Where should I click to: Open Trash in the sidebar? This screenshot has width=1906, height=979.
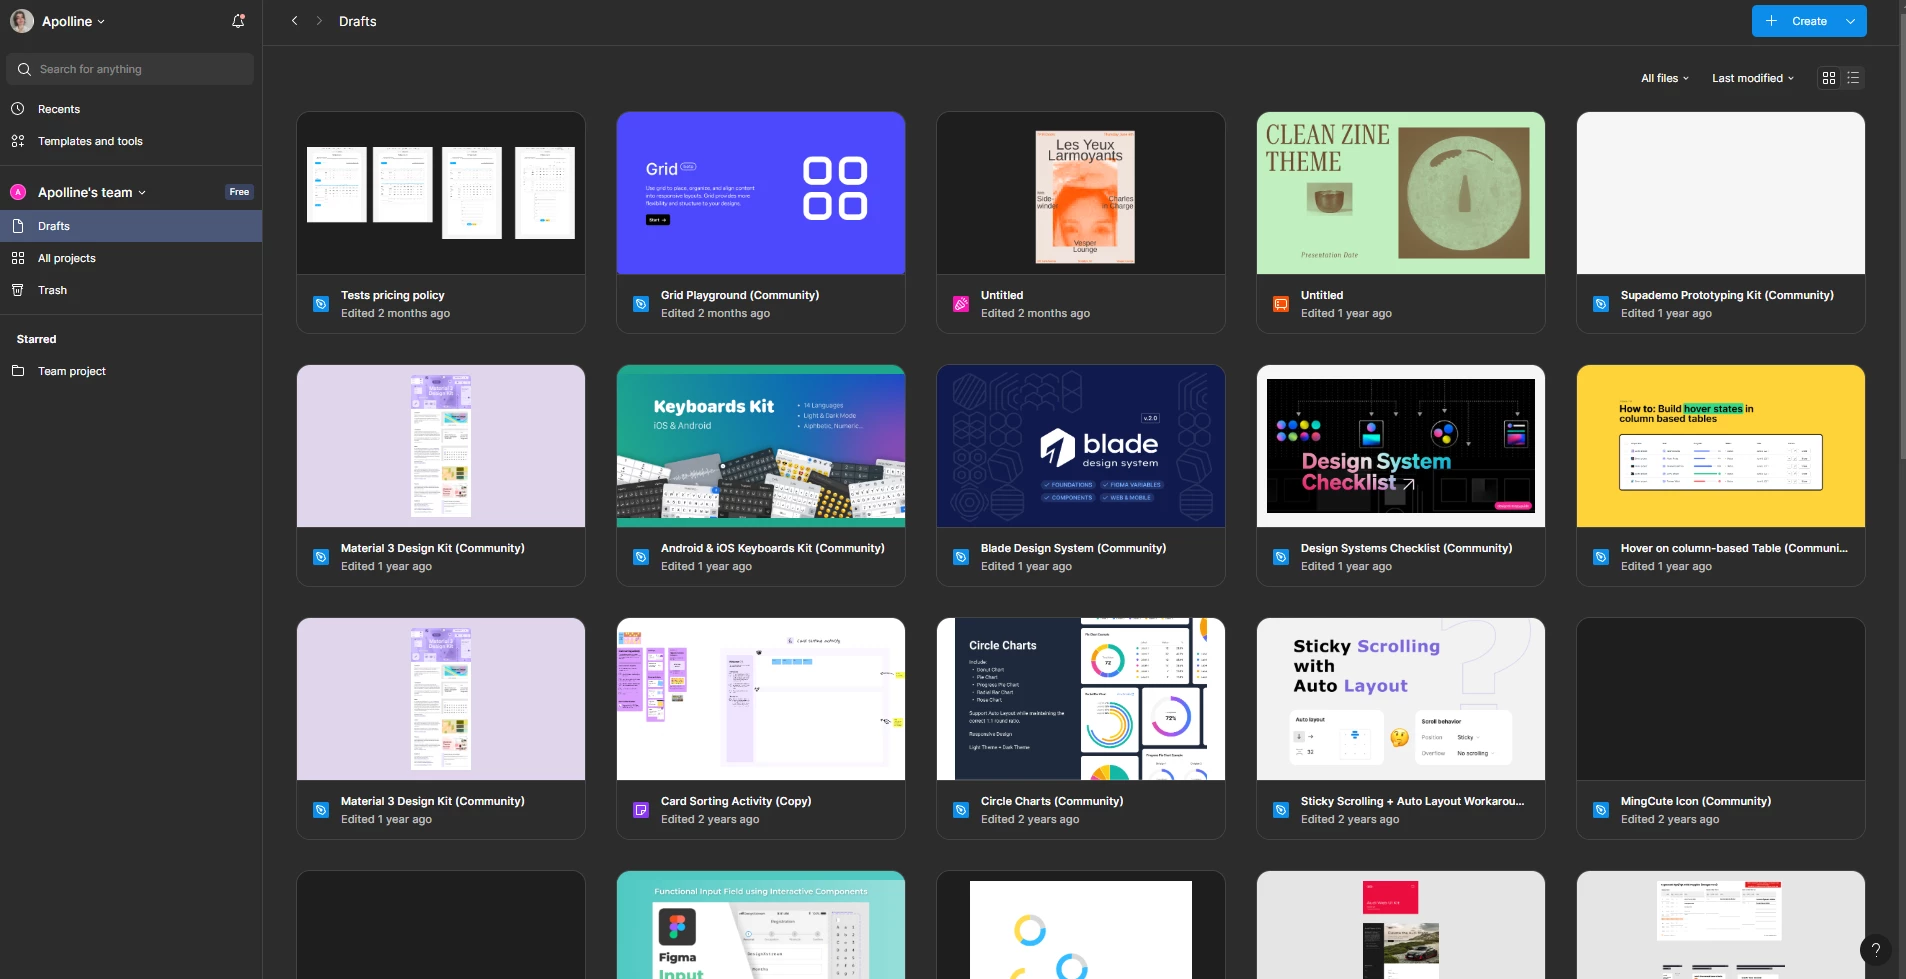(131, 290)
